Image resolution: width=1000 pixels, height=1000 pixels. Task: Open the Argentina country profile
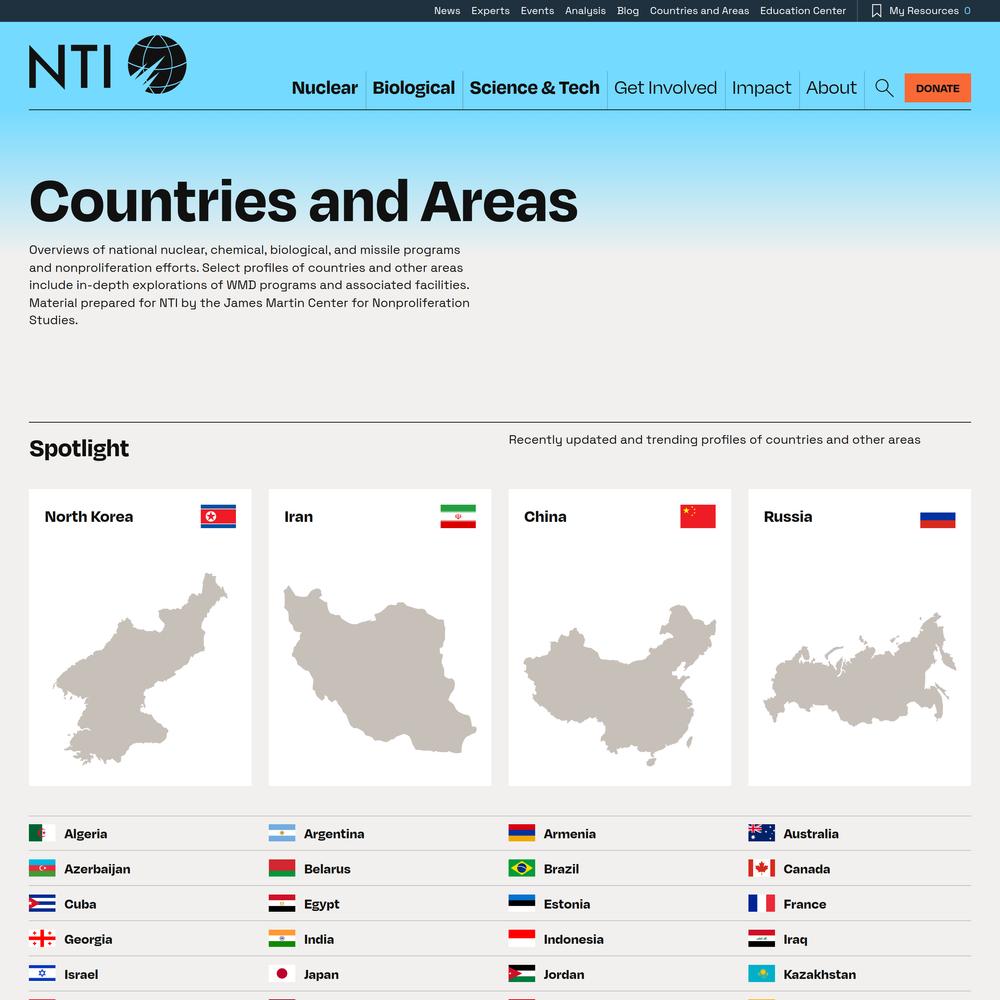(334, 834)
